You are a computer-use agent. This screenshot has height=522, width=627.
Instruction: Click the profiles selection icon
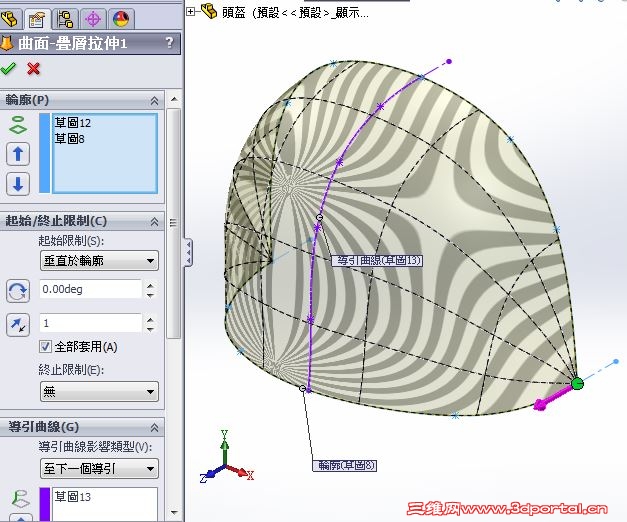pos(18,125)
